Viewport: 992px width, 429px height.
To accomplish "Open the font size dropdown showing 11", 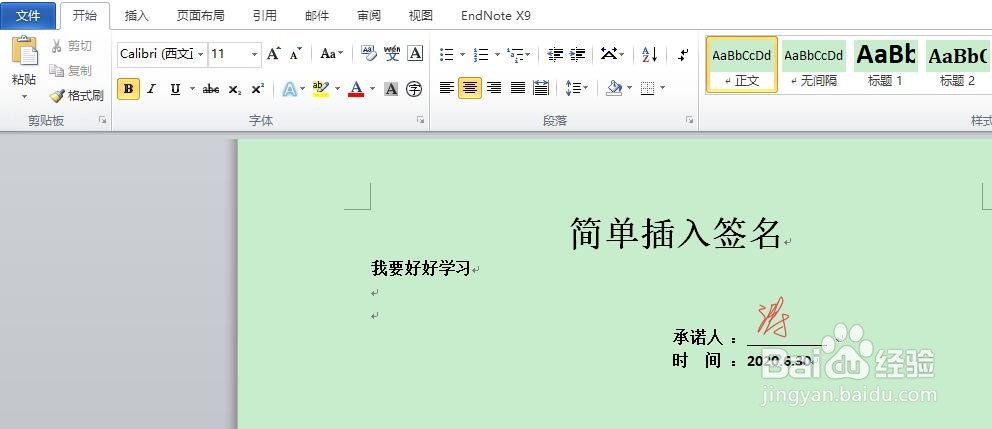I will point(254,54).
